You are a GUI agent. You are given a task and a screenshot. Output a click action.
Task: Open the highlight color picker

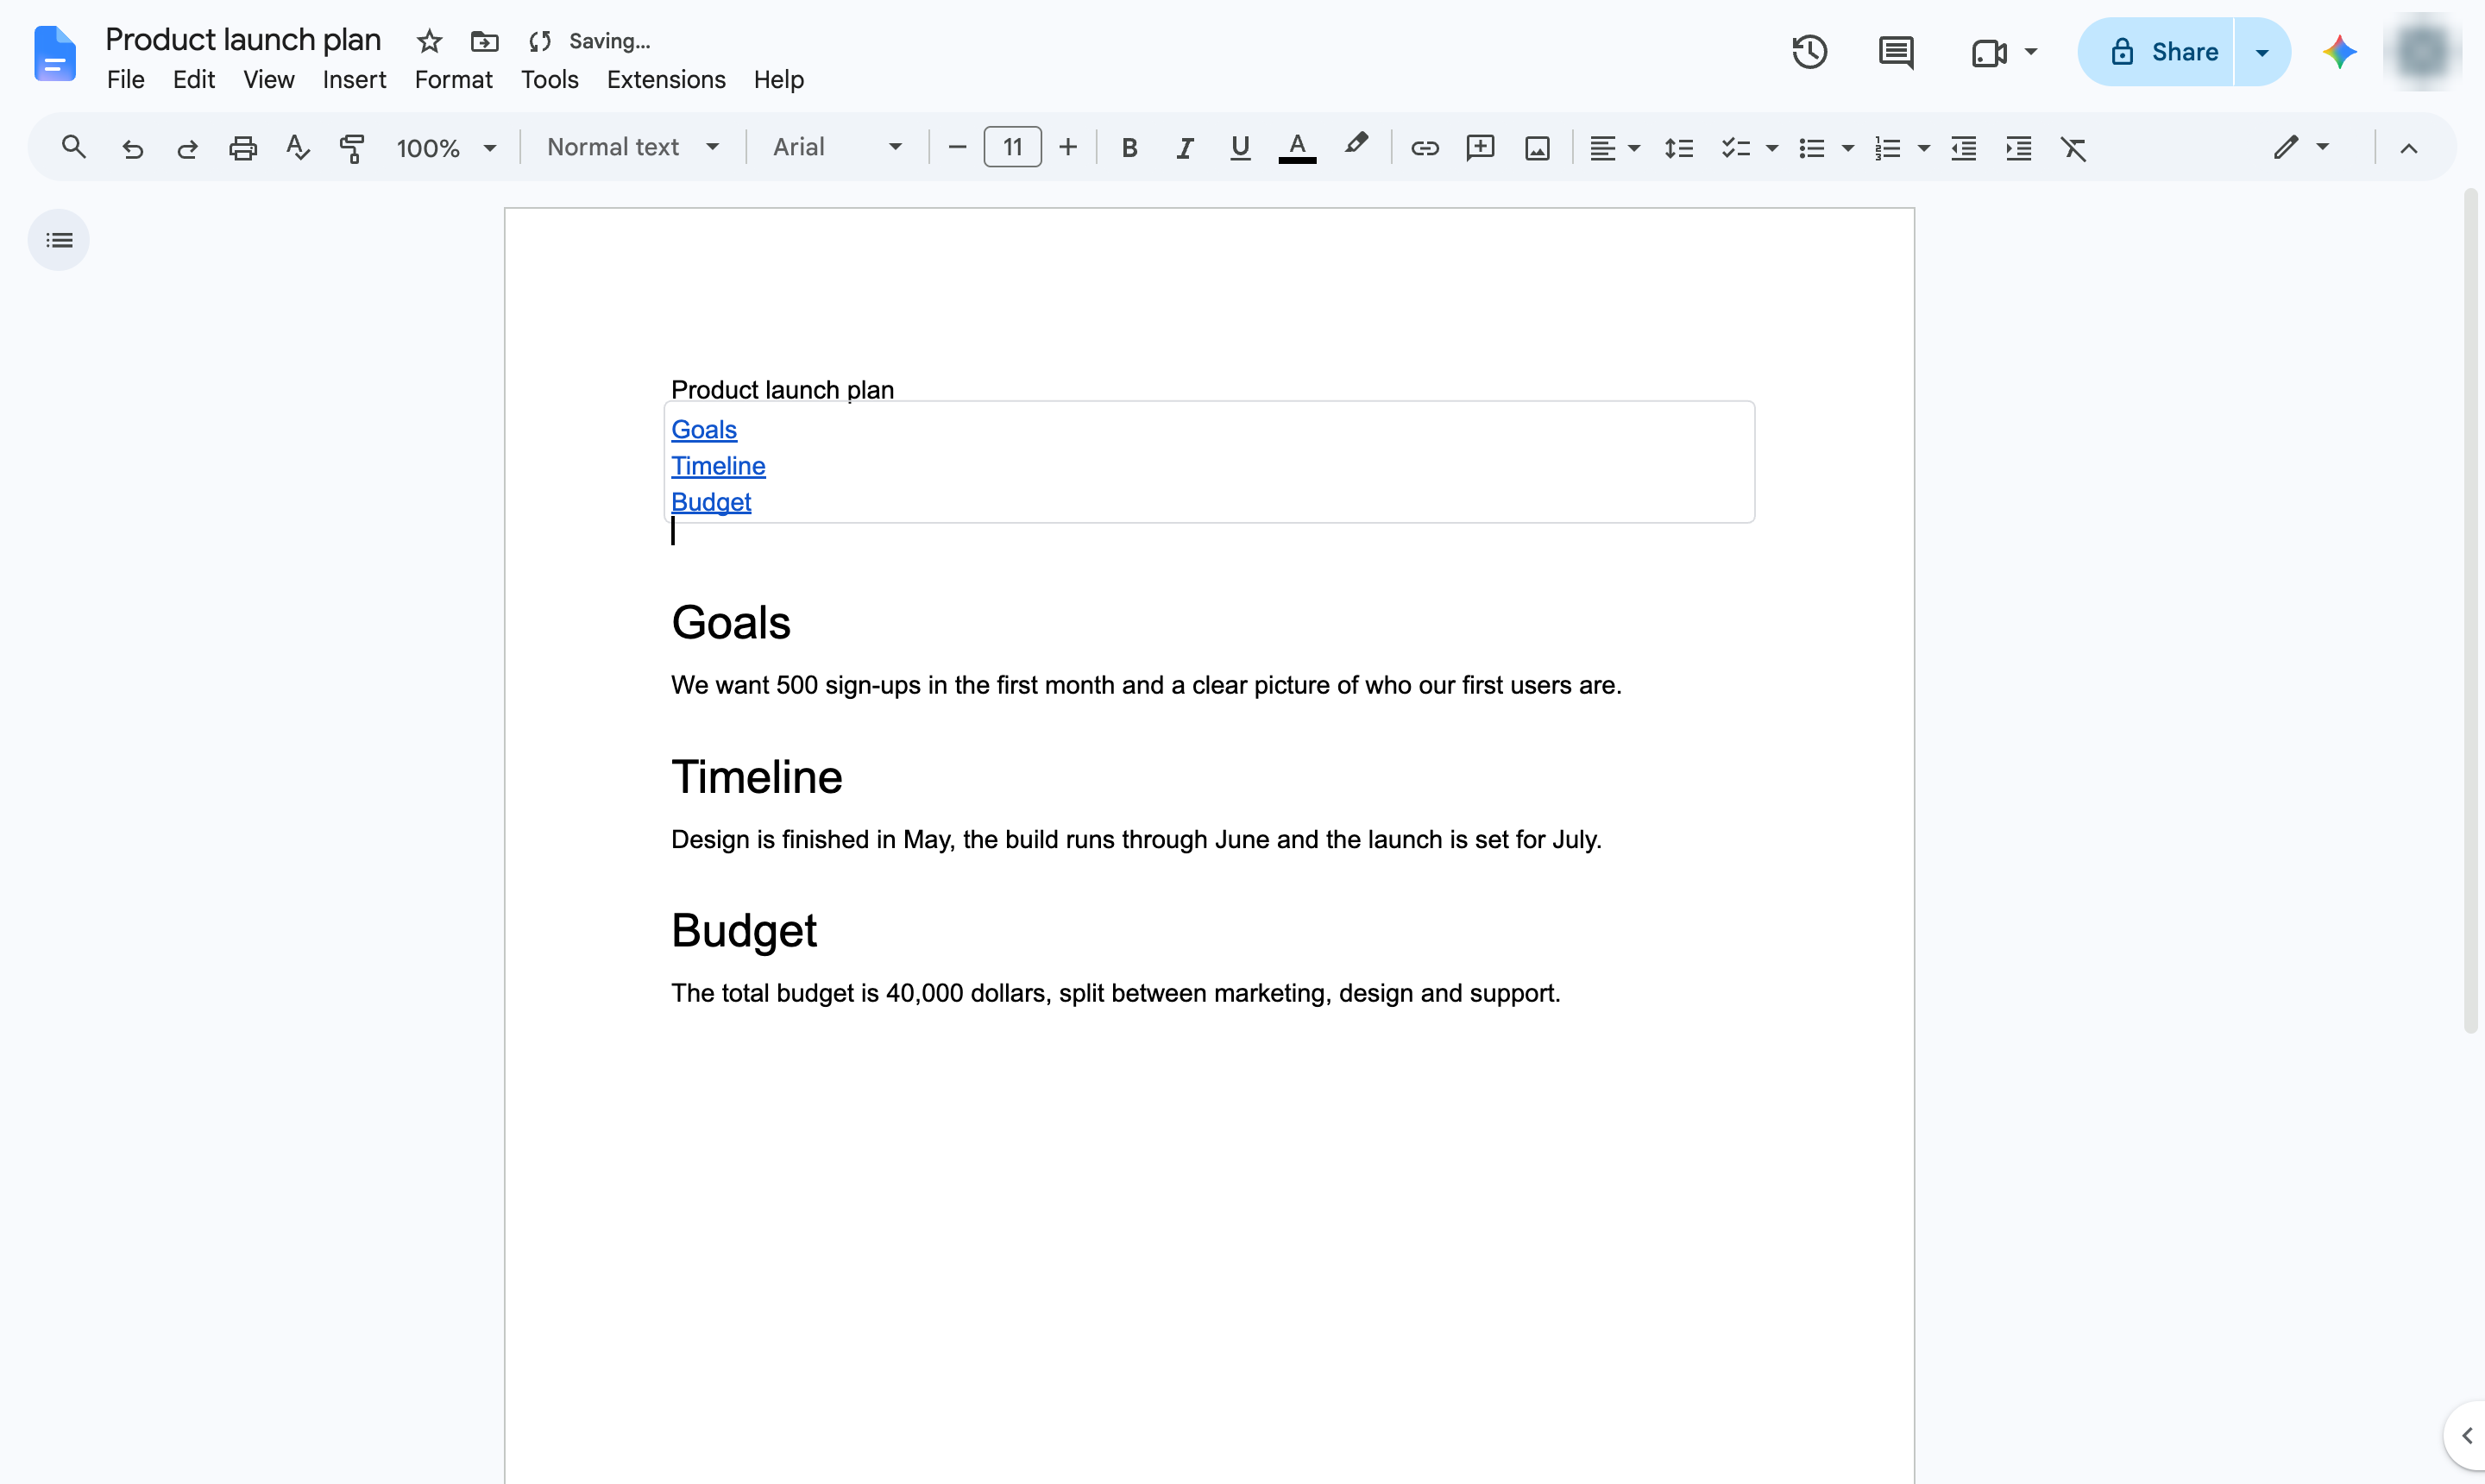(1355, 145)
